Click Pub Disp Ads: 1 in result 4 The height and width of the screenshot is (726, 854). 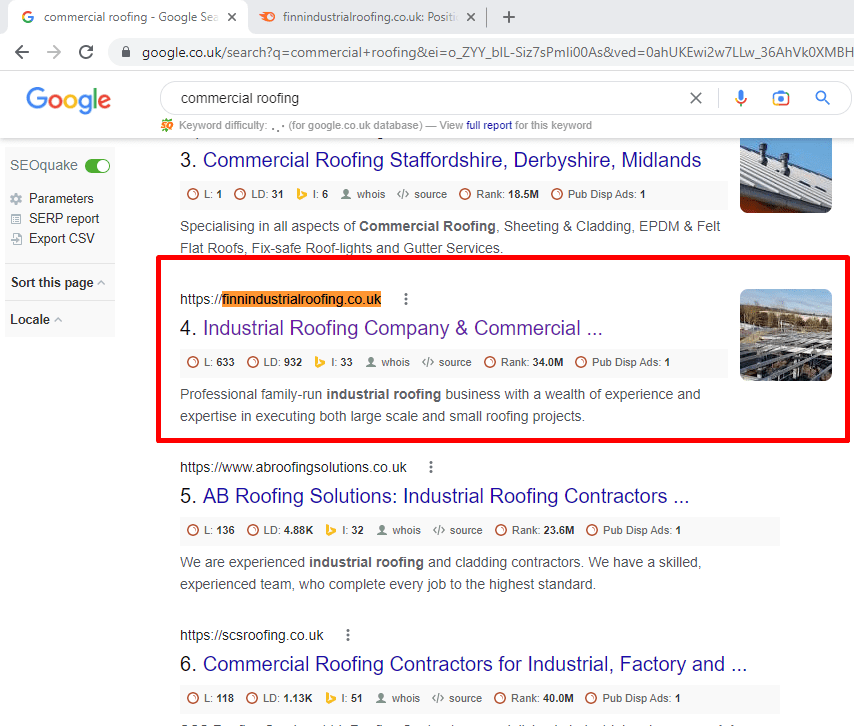623,362
